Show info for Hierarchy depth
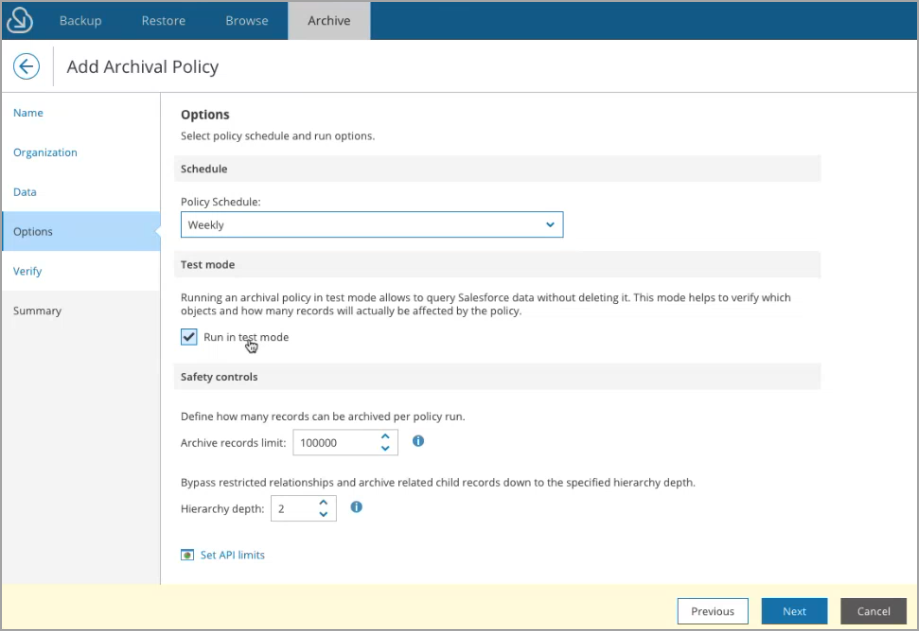Image resolution: width=919 pixels, height=631 pixels. (356, 507)
